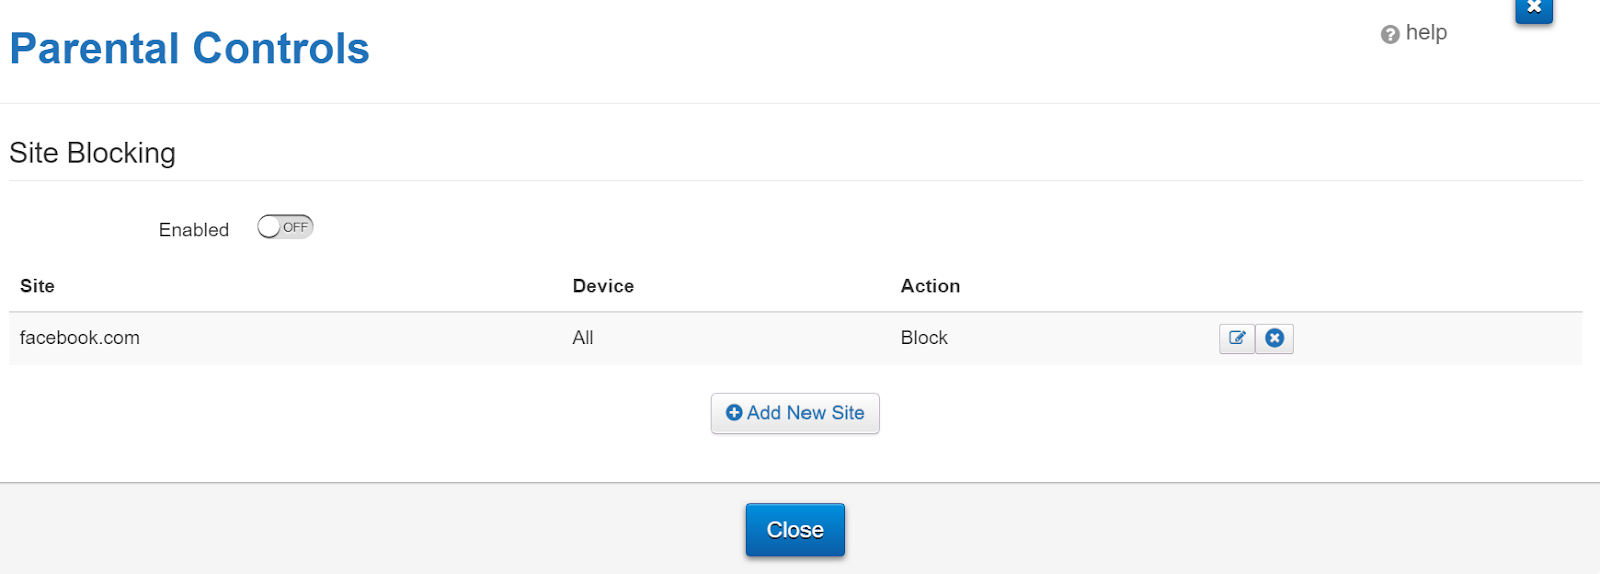Click the plus icon on Add New Site
This screenshot has height=574, width=1600.
(734, 413)
